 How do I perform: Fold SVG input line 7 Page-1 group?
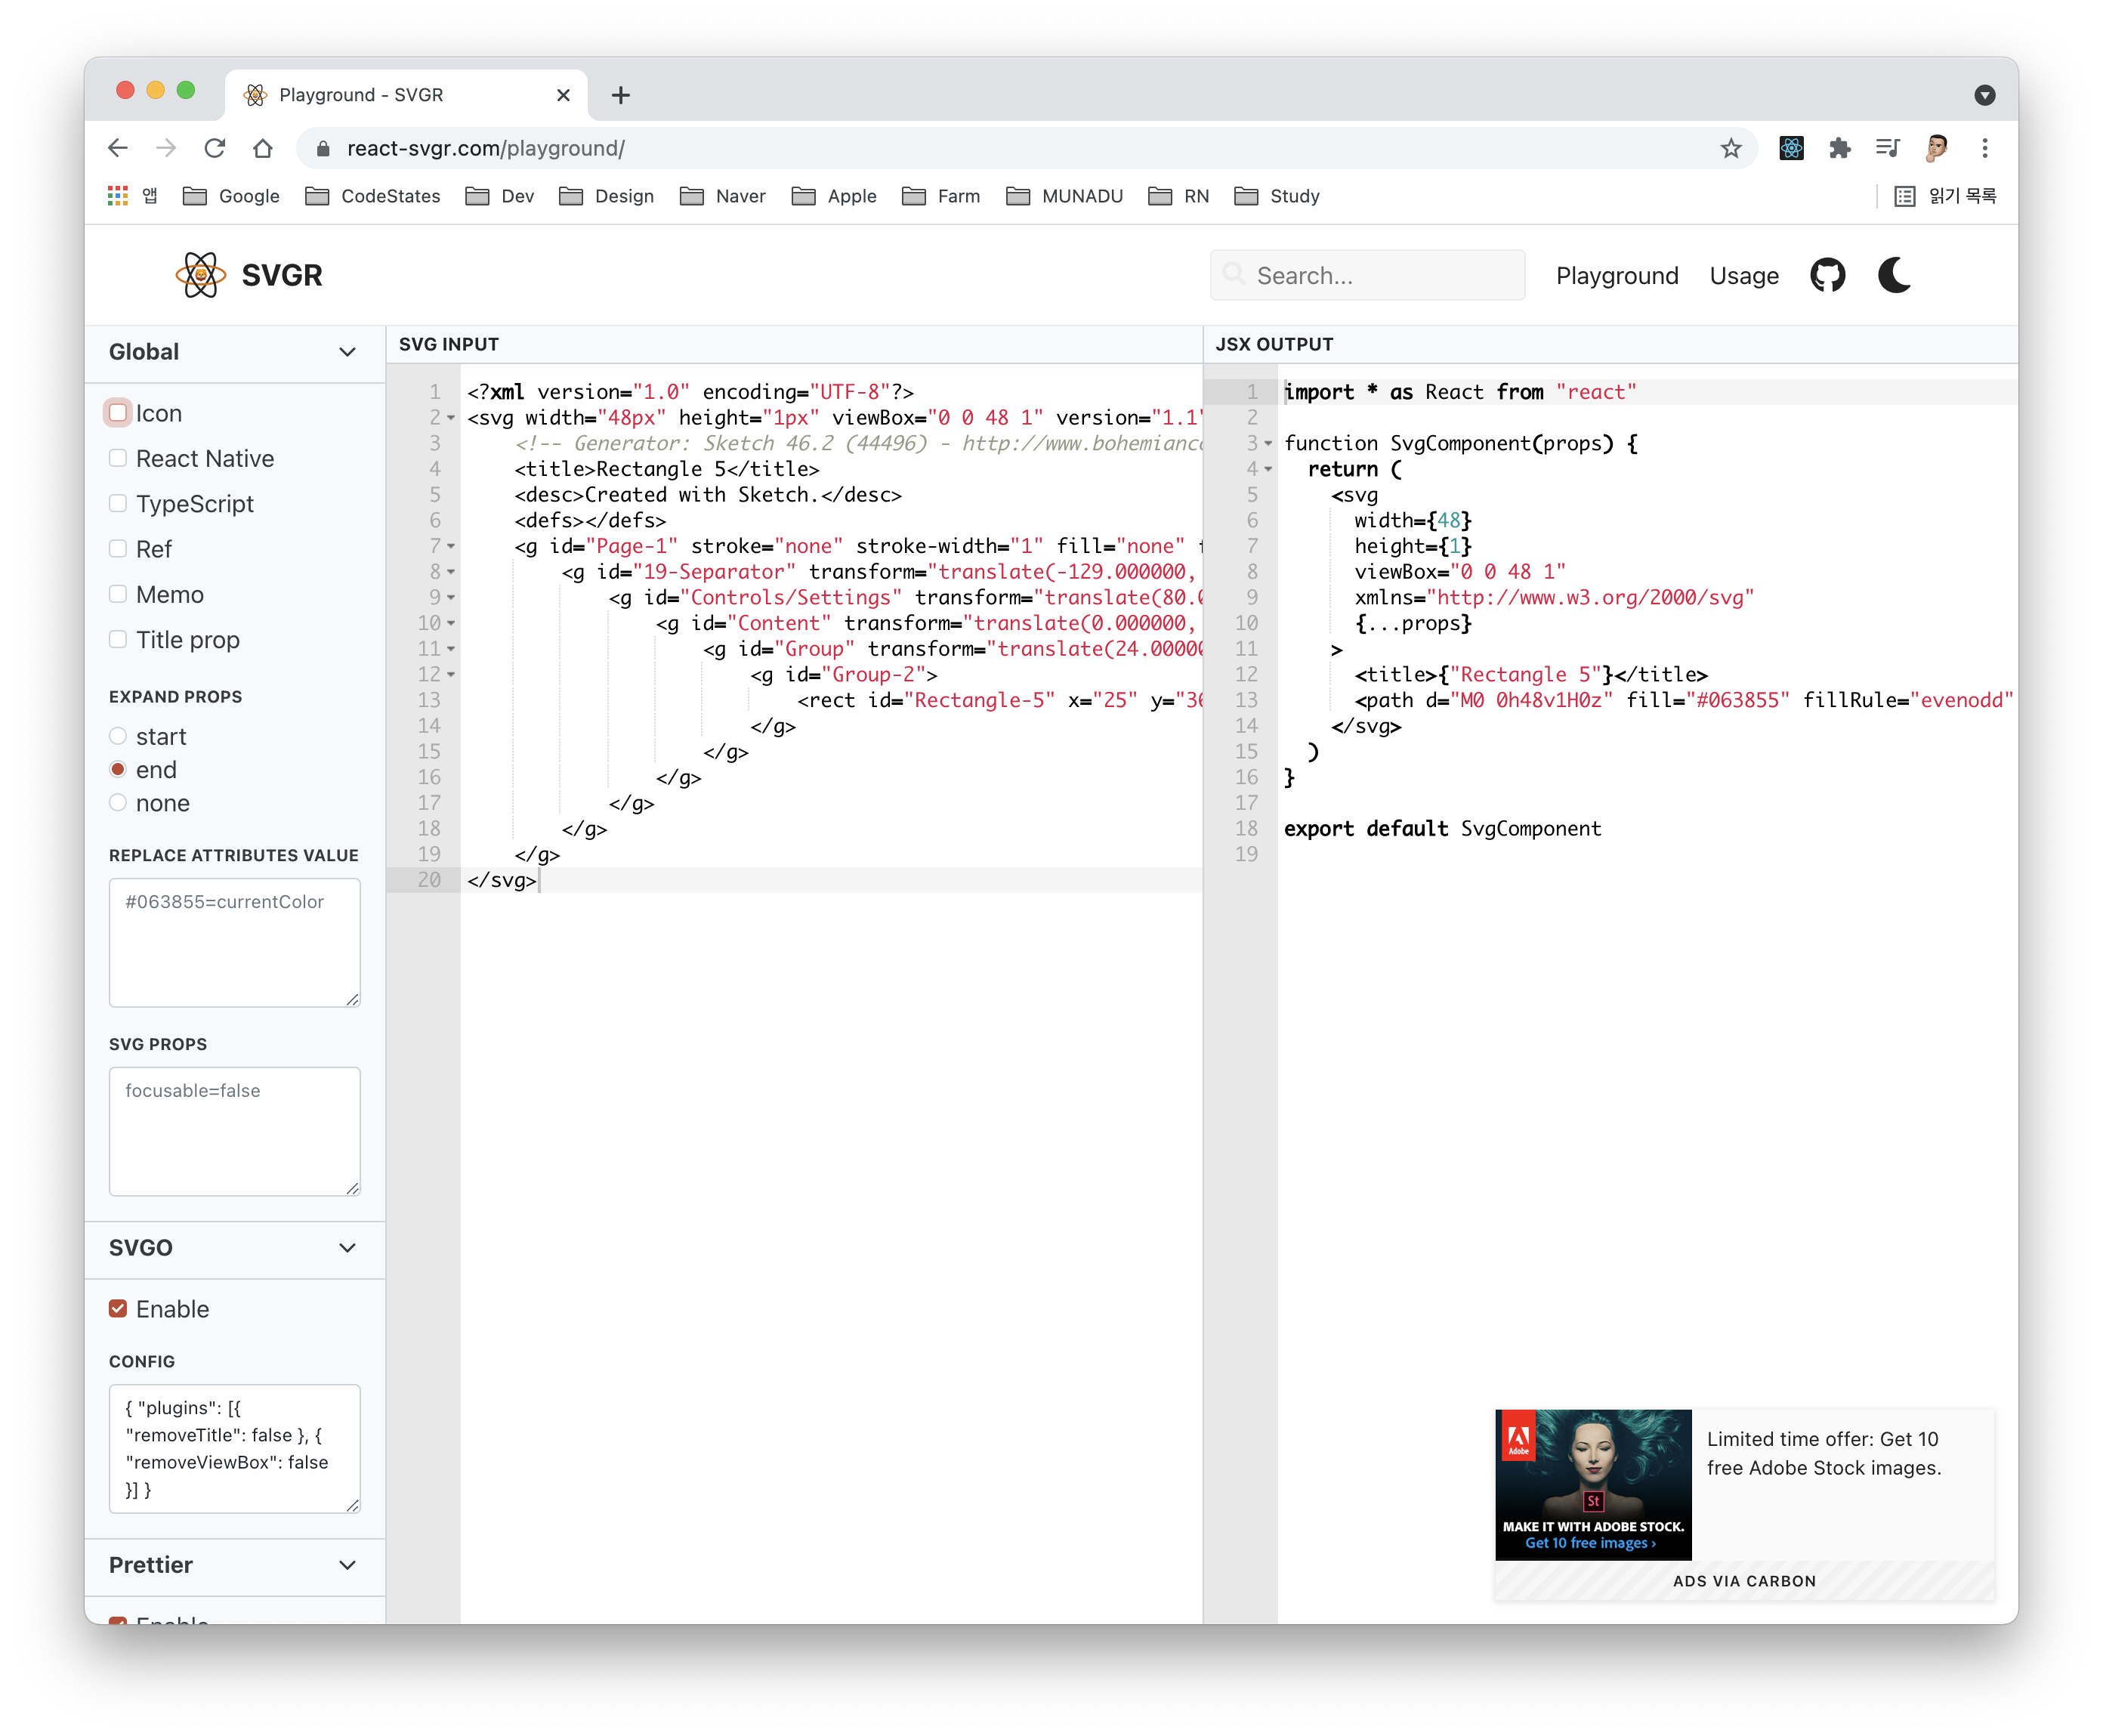pyautogui.click(x=451, y=546)
